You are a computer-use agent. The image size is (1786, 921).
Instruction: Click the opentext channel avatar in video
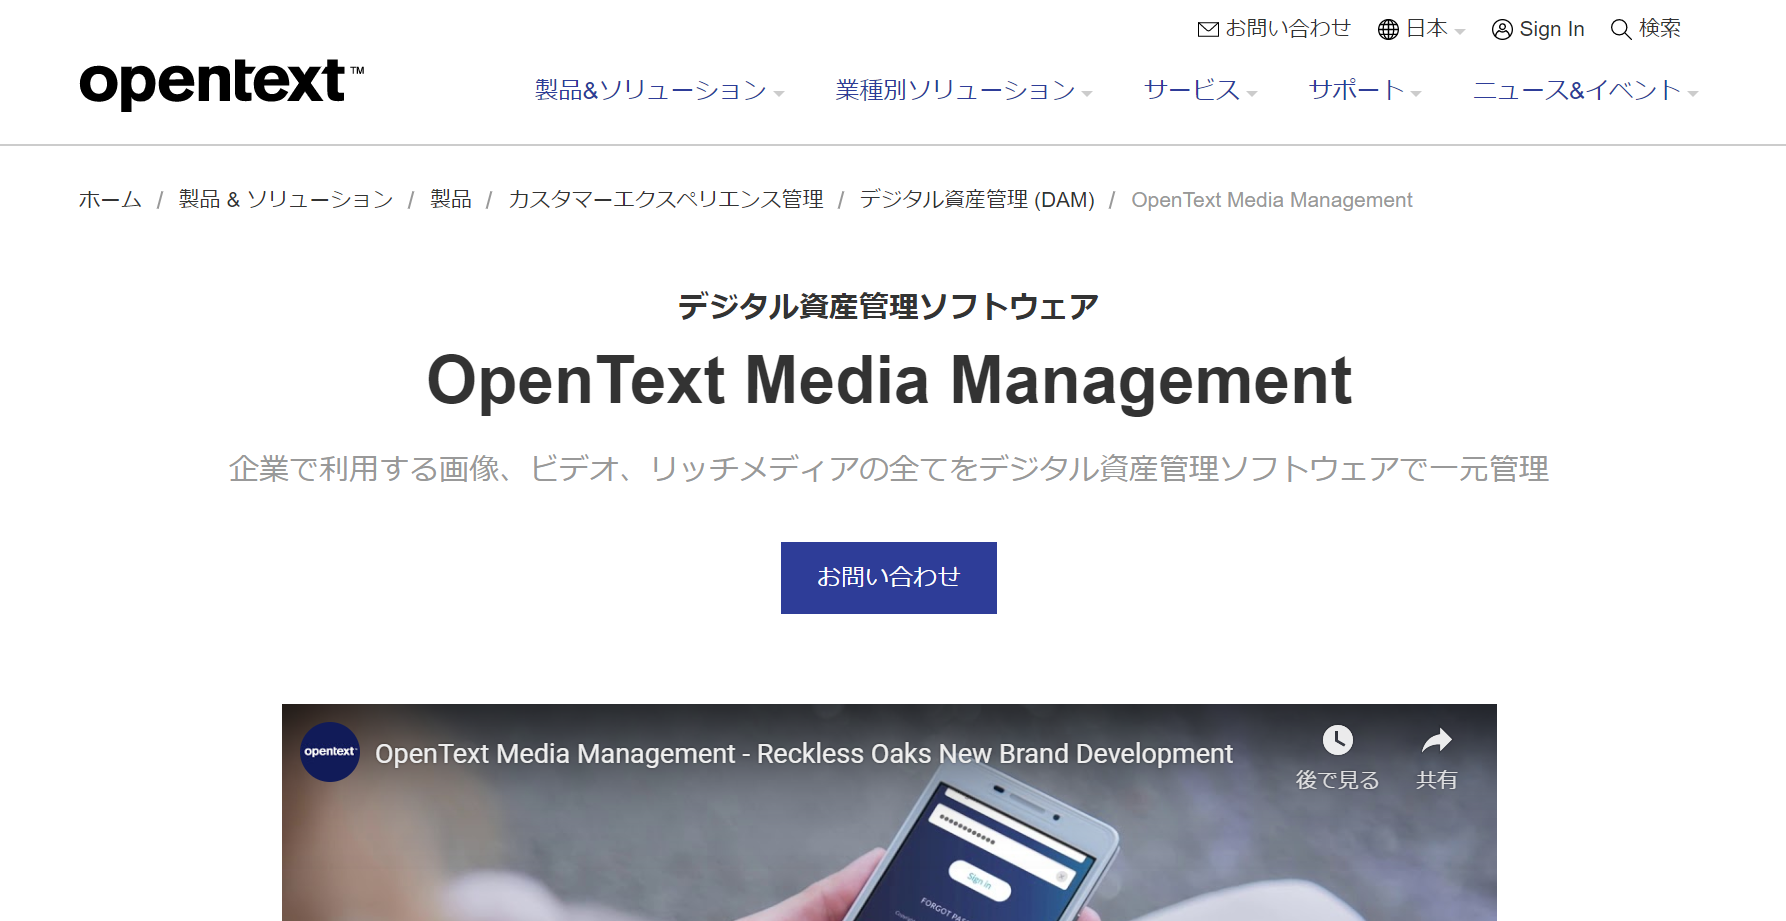[330, 752]
